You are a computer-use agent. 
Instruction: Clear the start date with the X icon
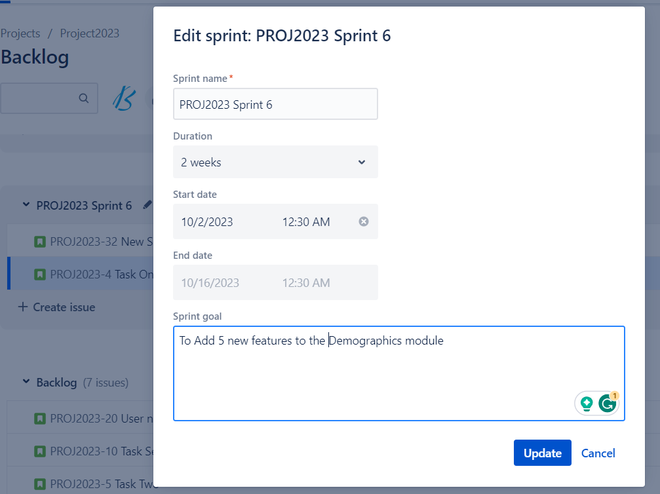(x=364, y=221)
